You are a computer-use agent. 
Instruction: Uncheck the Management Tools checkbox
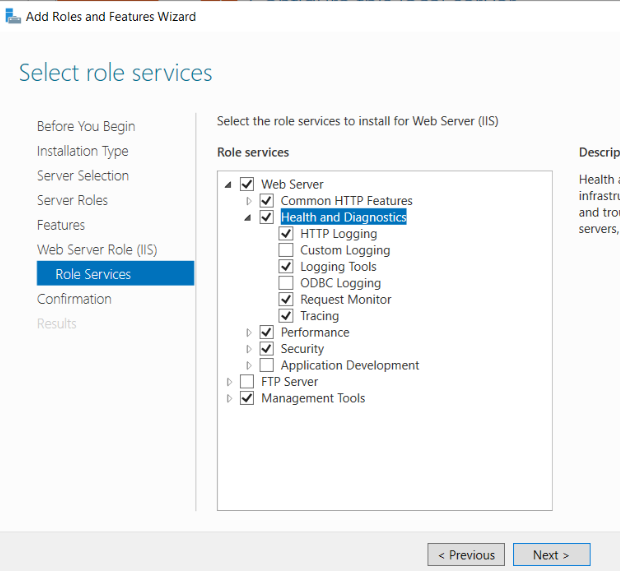(247, 398)
